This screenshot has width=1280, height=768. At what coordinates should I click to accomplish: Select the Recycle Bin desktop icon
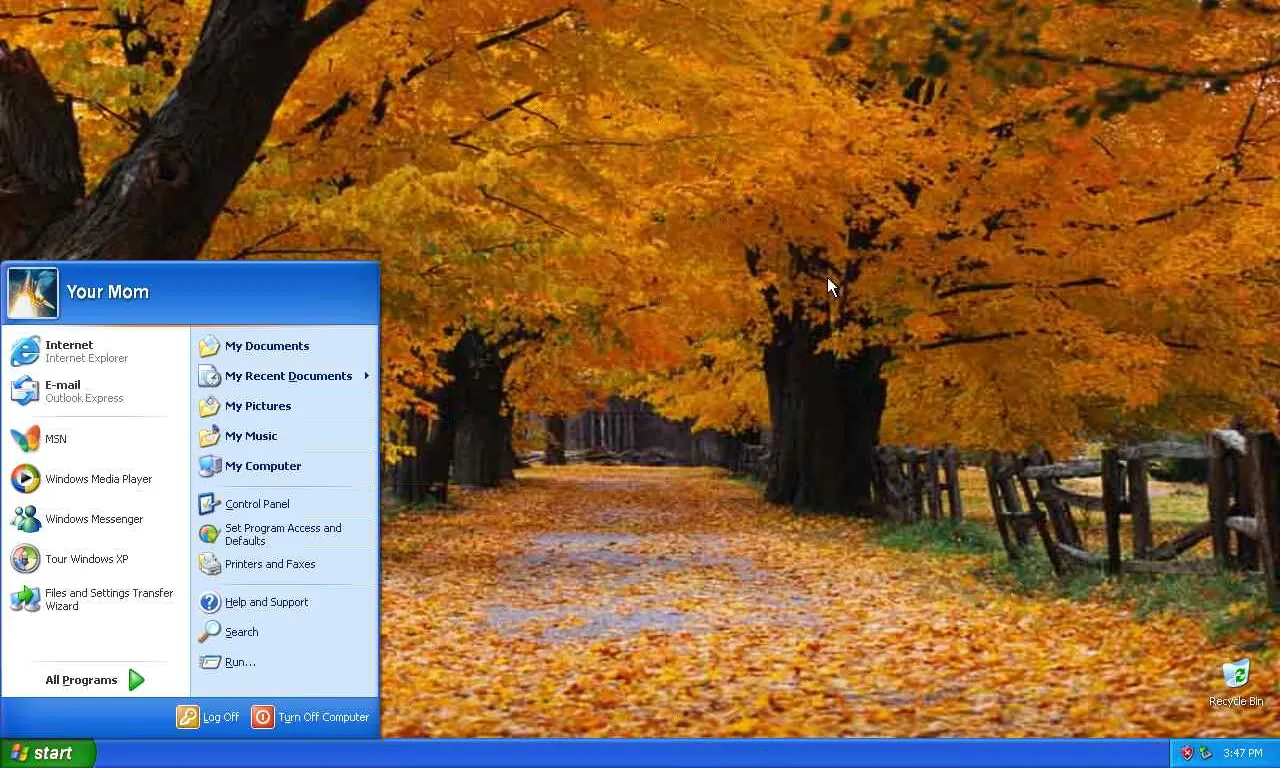coord(1236,673)
